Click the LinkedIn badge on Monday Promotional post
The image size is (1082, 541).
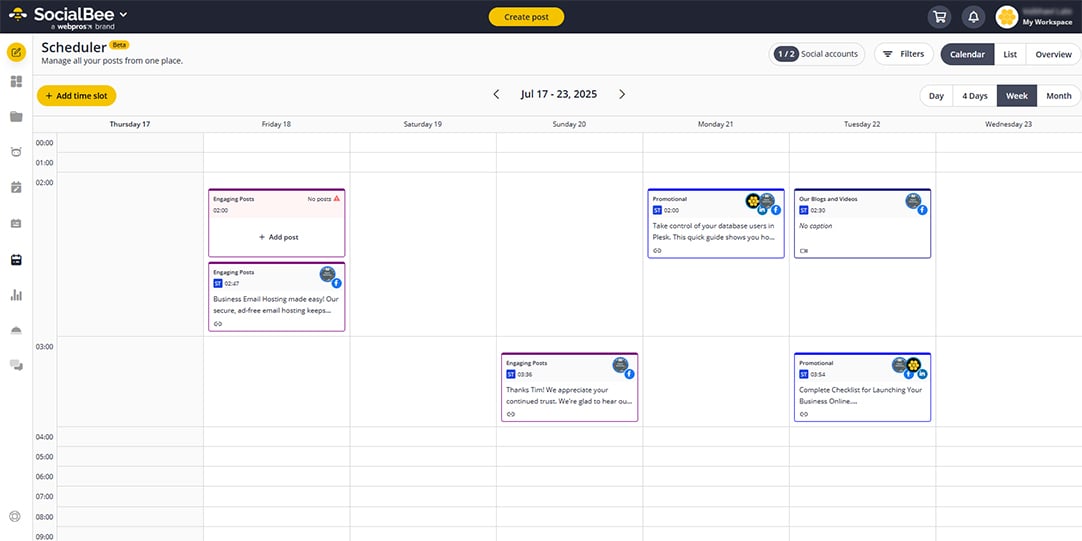pos(763,210)
